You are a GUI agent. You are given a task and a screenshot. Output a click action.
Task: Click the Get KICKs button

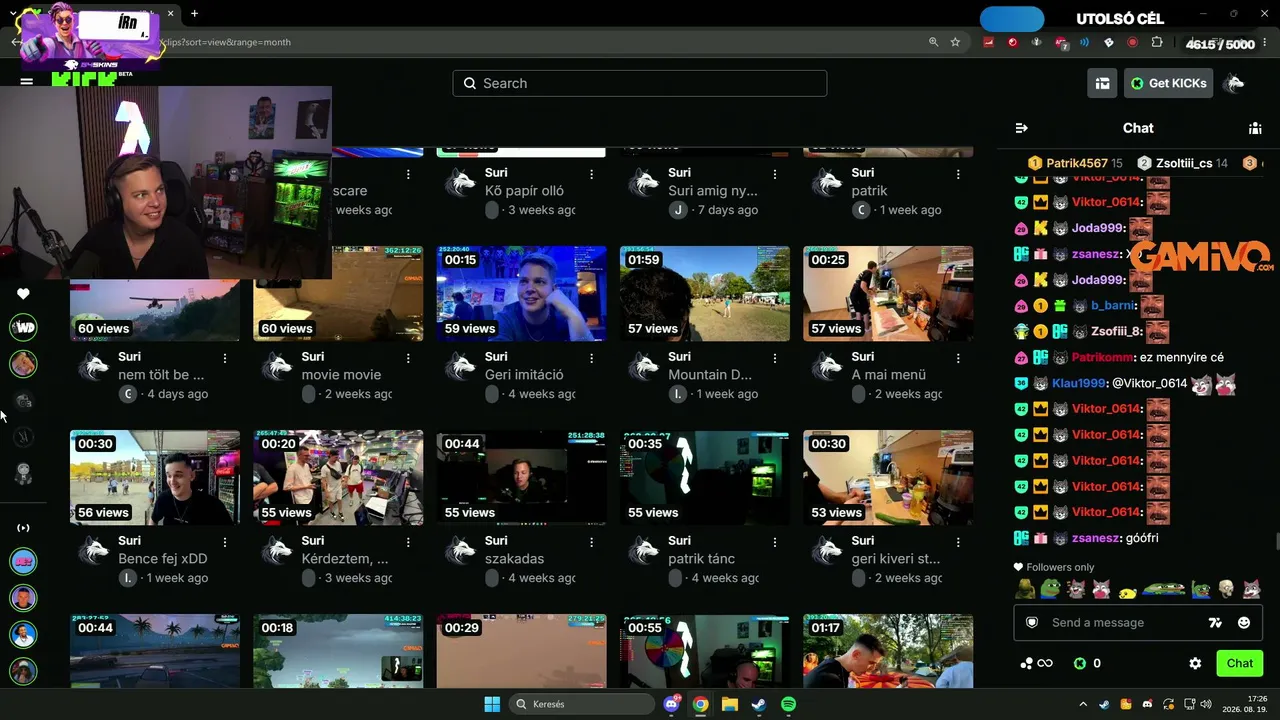(x=1168, y=83)
